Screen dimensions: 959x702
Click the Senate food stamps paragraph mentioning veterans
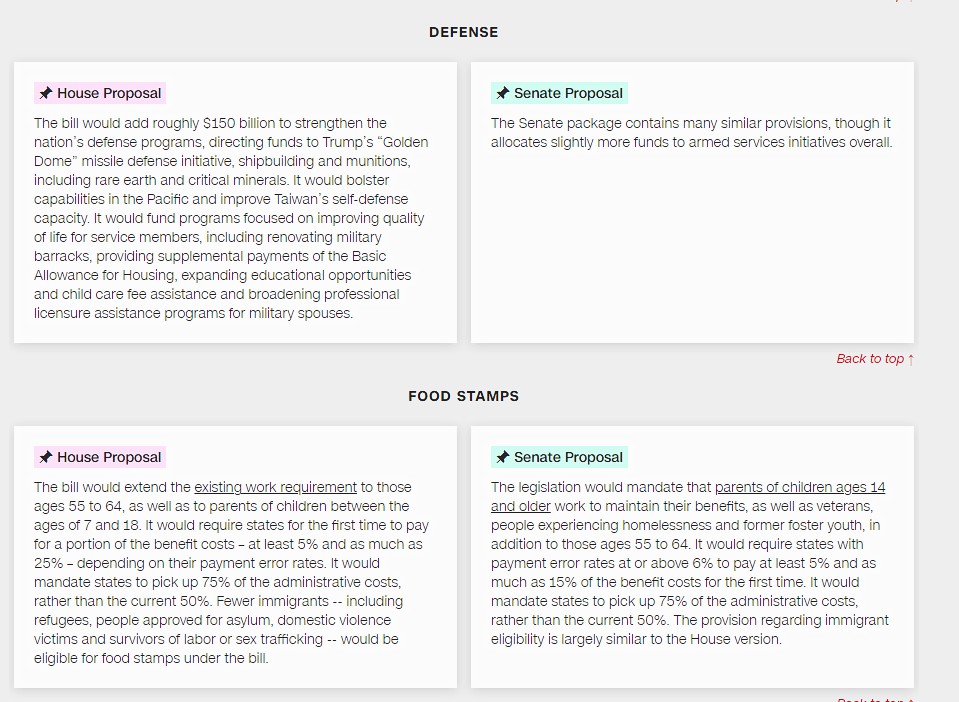688,563
